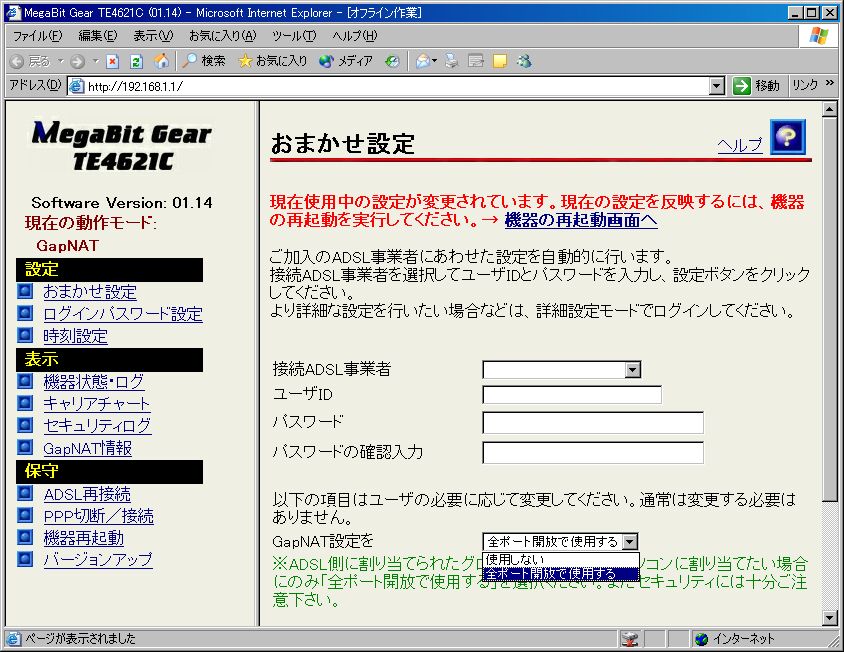Screen dimensions: 844x652
Task: Click the Refresh page toolbar icon
Action: (x=137, y=61)
